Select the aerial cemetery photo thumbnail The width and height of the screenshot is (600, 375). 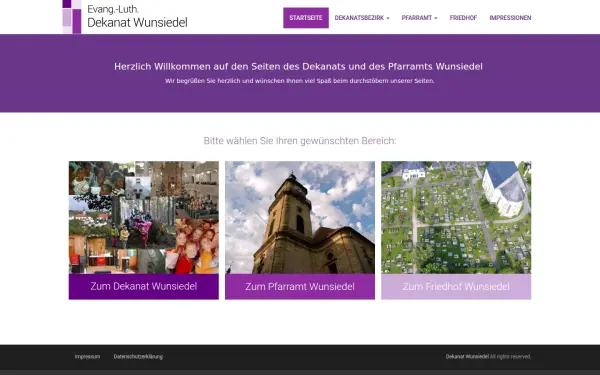click(x=456, y=217)
